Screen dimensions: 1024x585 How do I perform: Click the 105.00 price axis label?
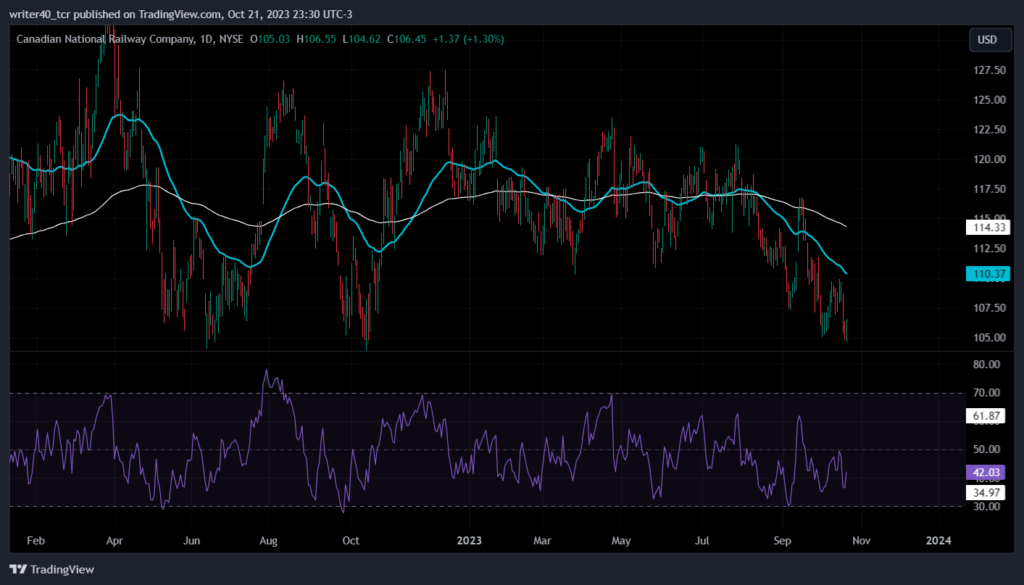pos(990,338)
